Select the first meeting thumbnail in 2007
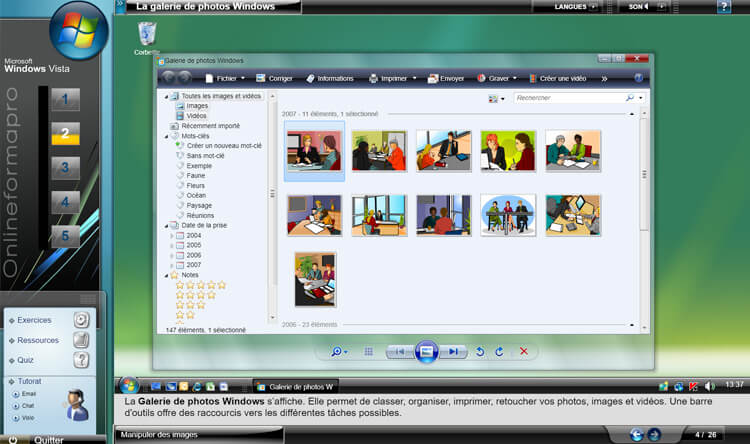 click(x=314, y=151)
